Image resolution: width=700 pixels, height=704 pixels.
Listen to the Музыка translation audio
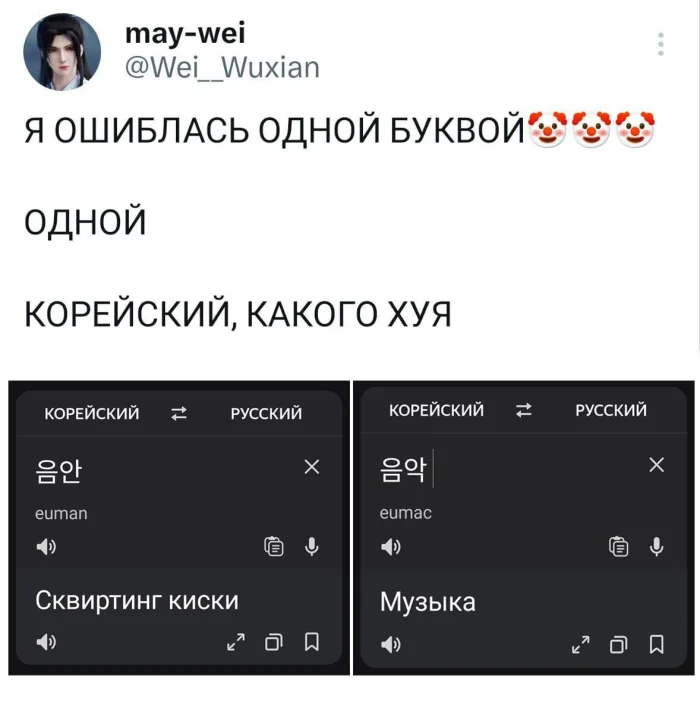pyautogui.click(x=391, y=645)
